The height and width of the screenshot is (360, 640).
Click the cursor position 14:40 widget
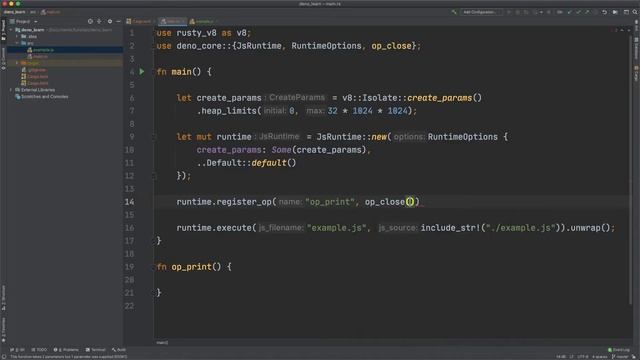click(x=561, y=357)
